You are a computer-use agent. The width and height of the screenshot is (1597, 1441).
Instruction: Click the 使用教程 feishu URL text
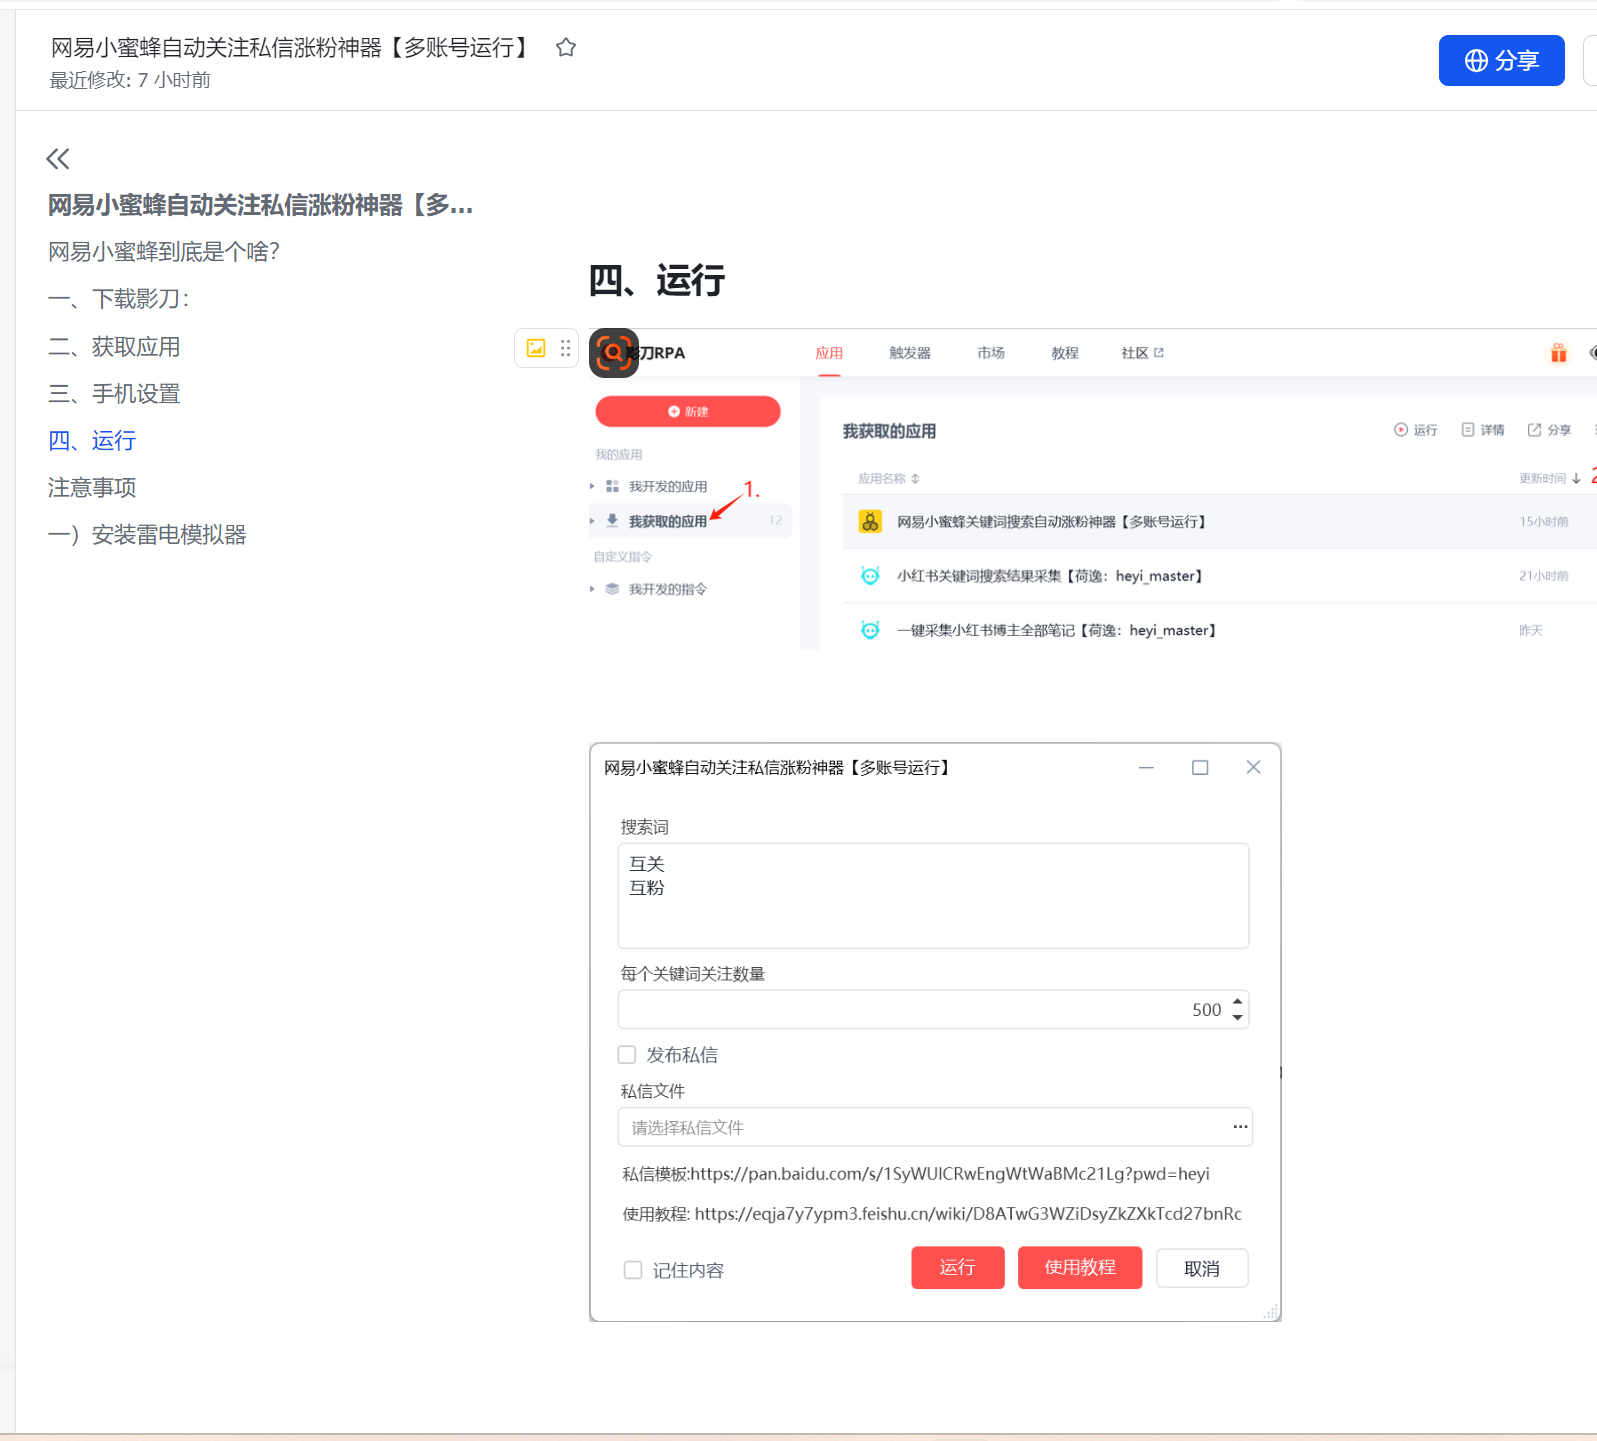pyautogui.click(x=932, y=1214)
